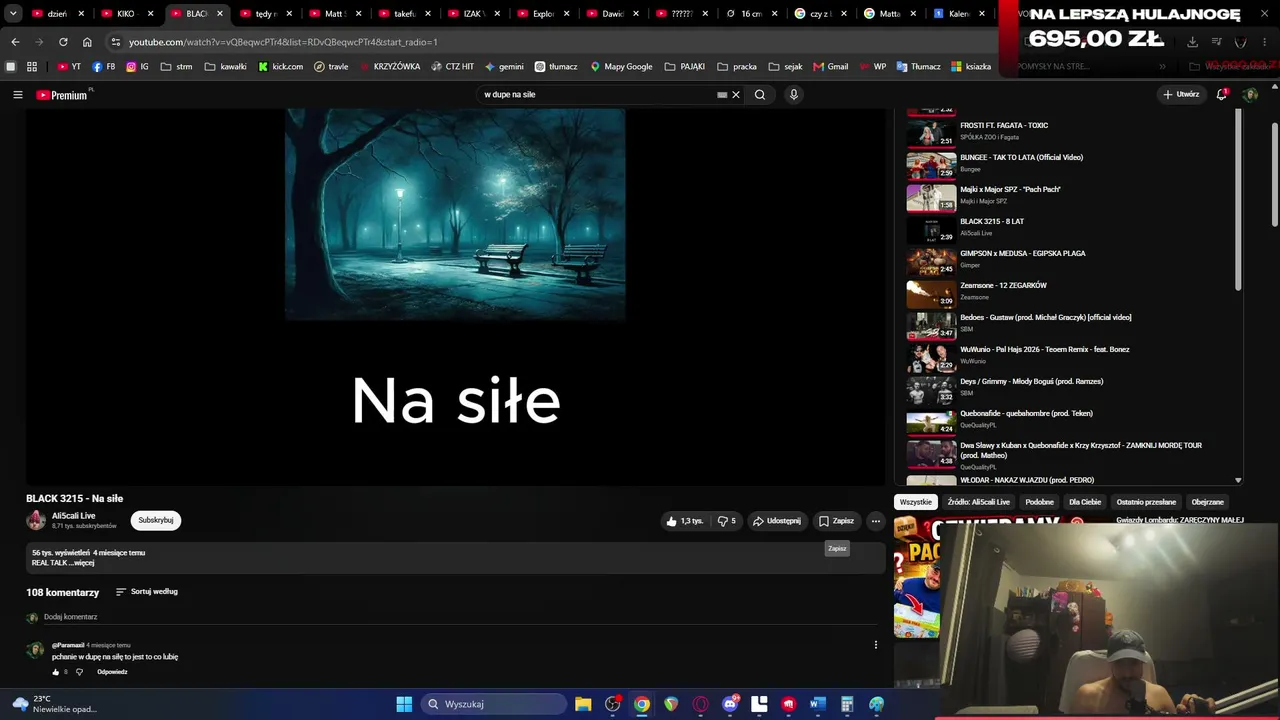1280x720 pixels.
Task: Open Paint app from taskbar
Action: tap(877, 704)
